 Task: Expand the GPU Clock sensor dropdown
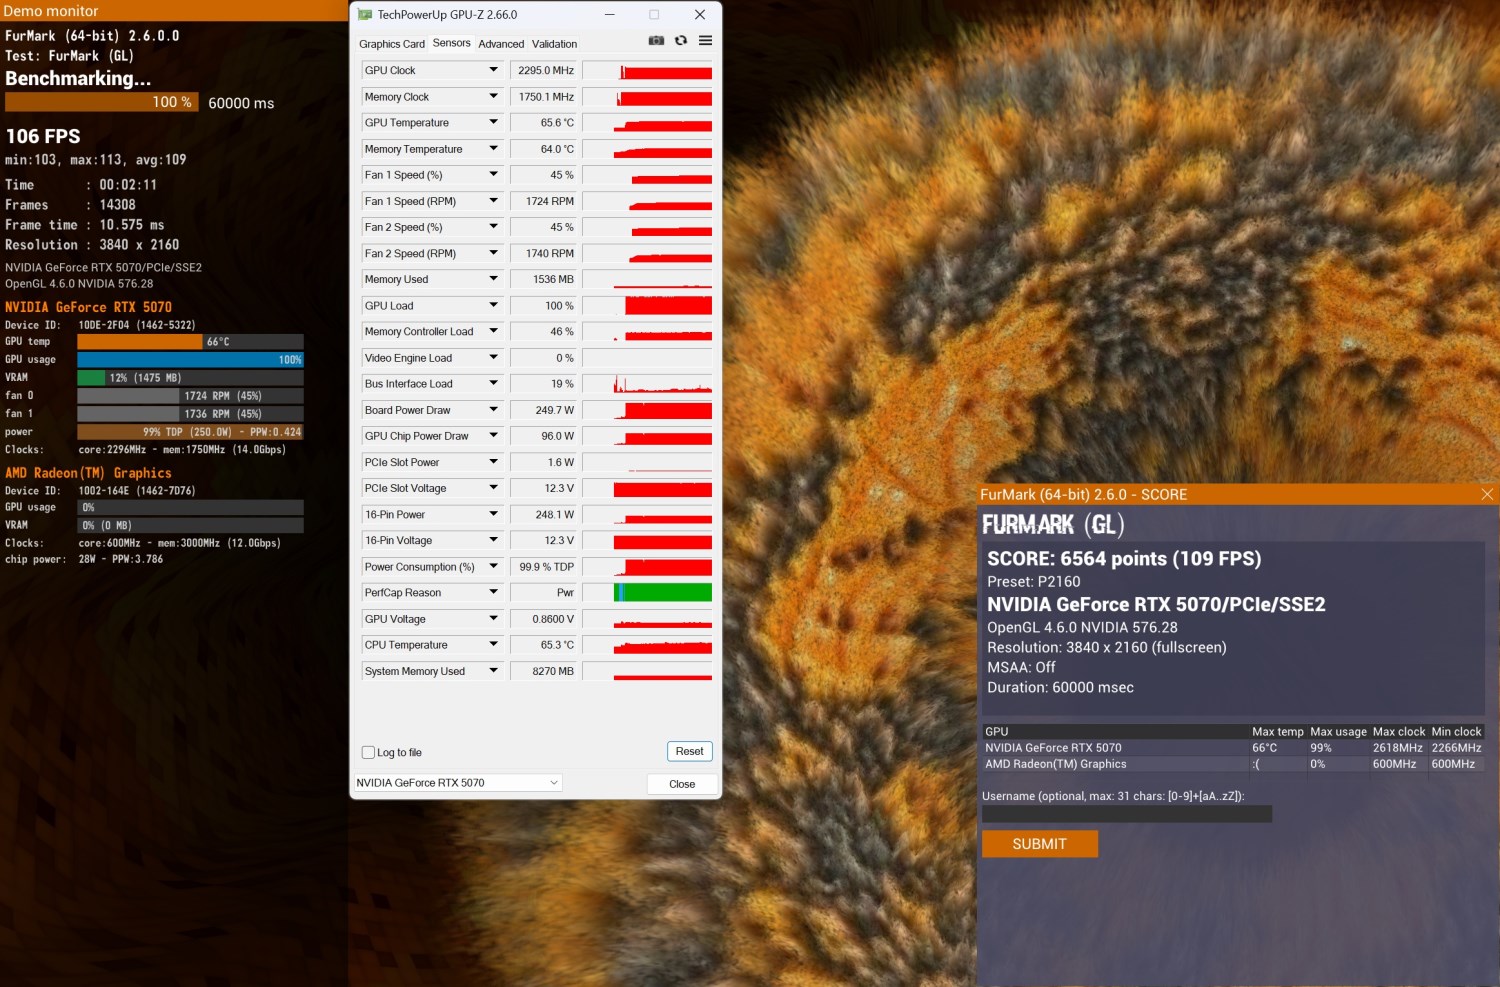493,70
